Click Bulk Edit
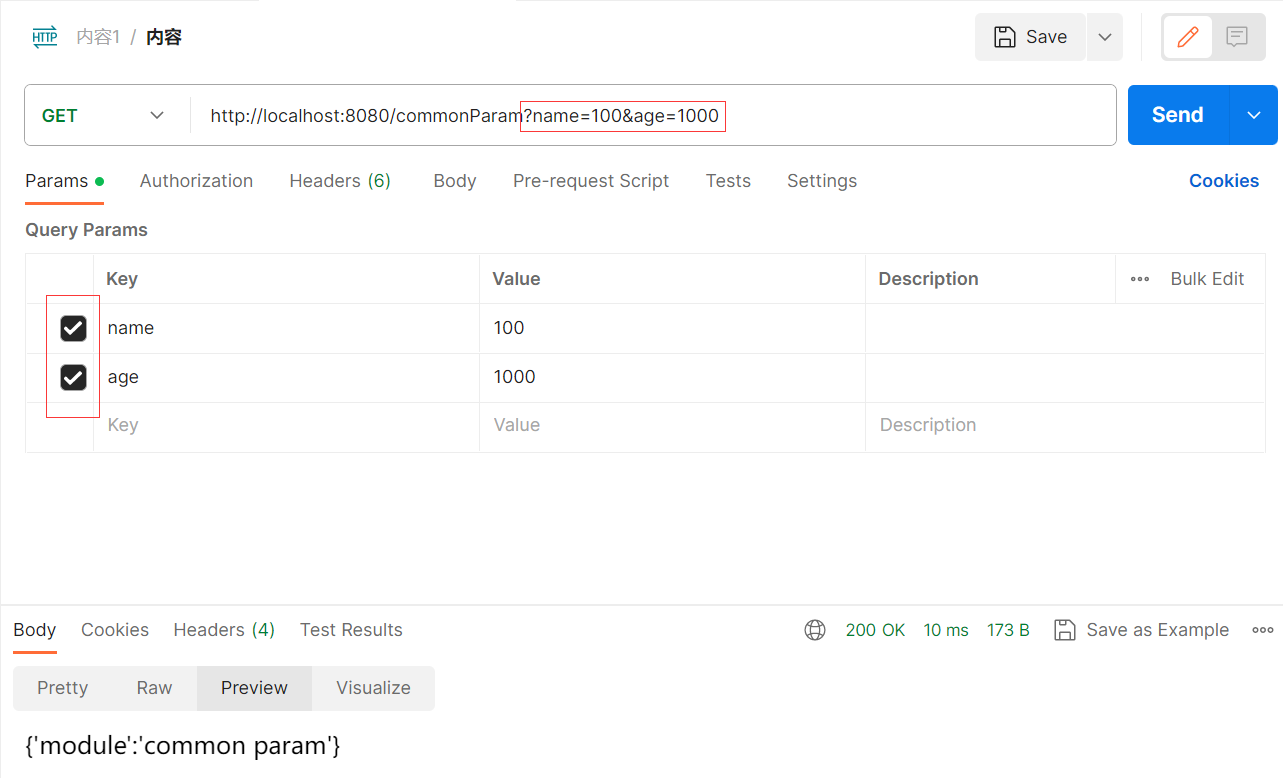This screenshot has height=778, width=1283. (1207, 279)
